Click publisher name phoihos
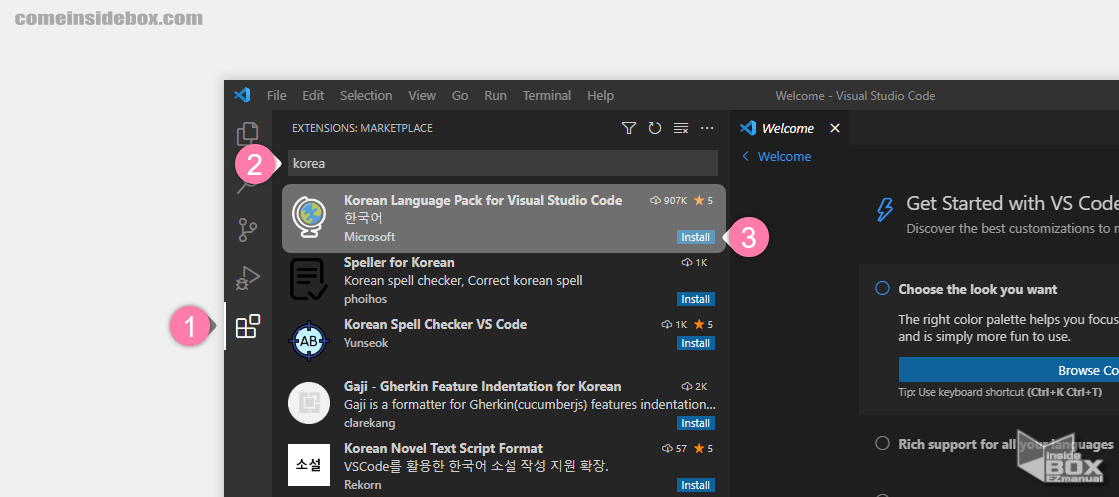 point(367,298)
